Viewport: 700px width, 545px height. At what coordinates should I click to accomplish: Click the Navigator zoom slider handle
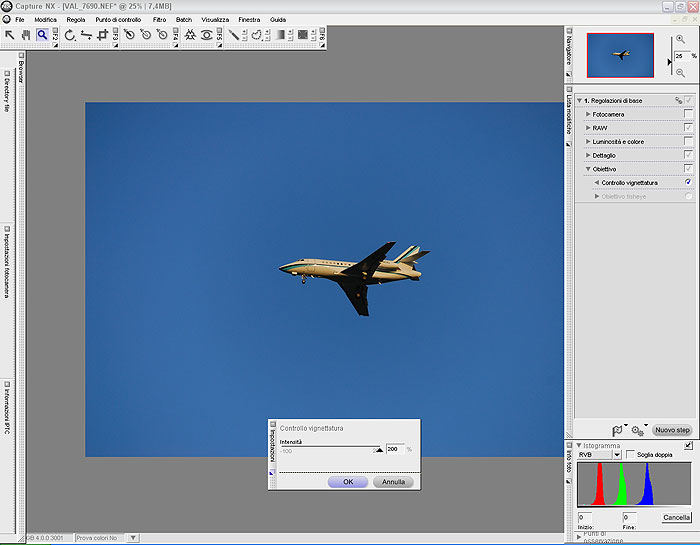click(669, 62)
